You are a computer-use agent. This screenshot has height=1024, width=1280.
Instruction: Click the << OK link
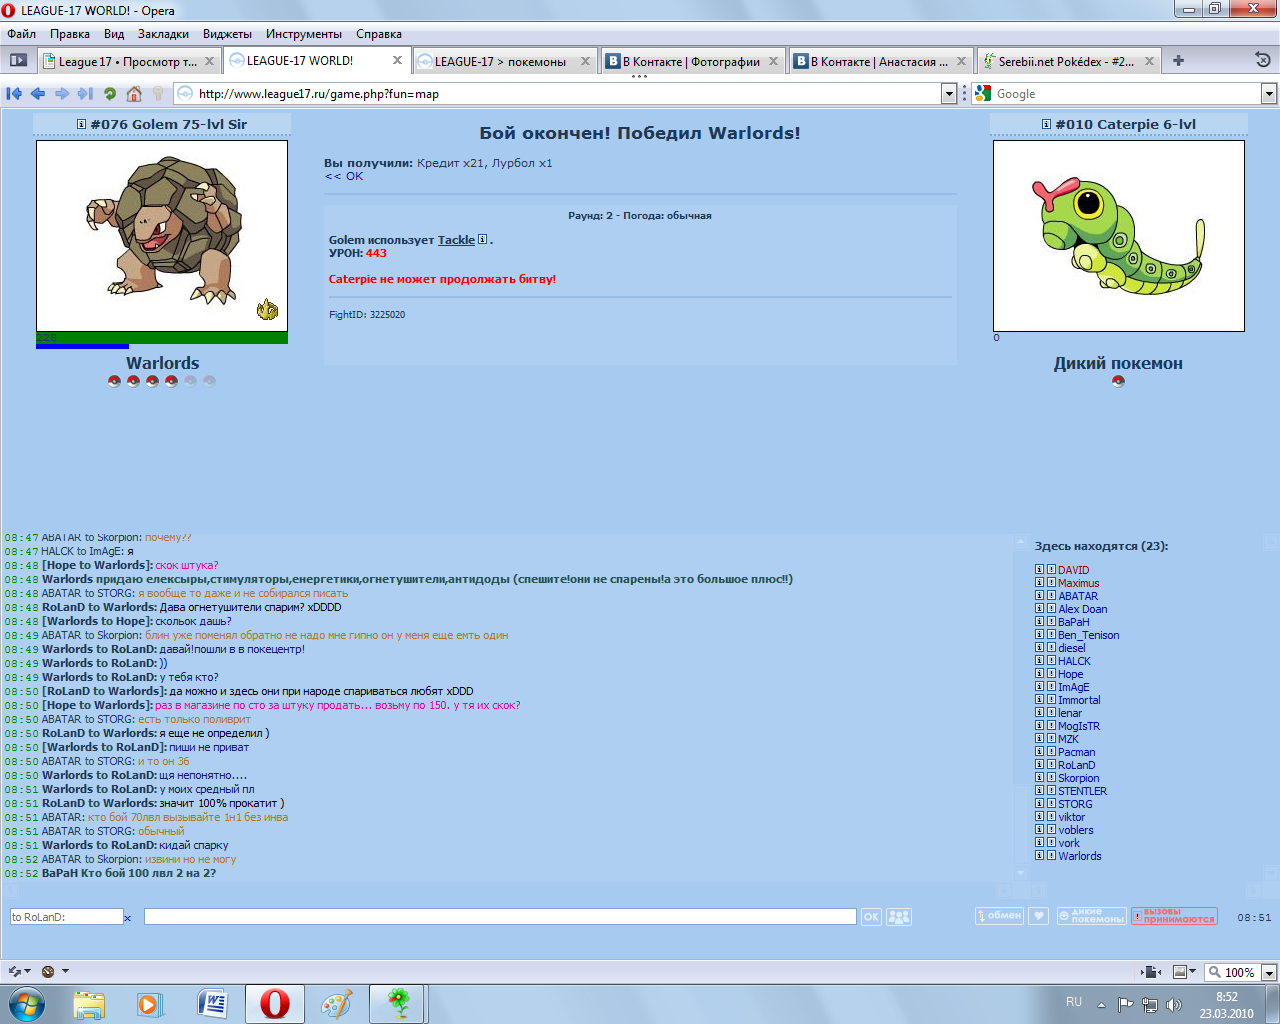[x=344, y=176]
